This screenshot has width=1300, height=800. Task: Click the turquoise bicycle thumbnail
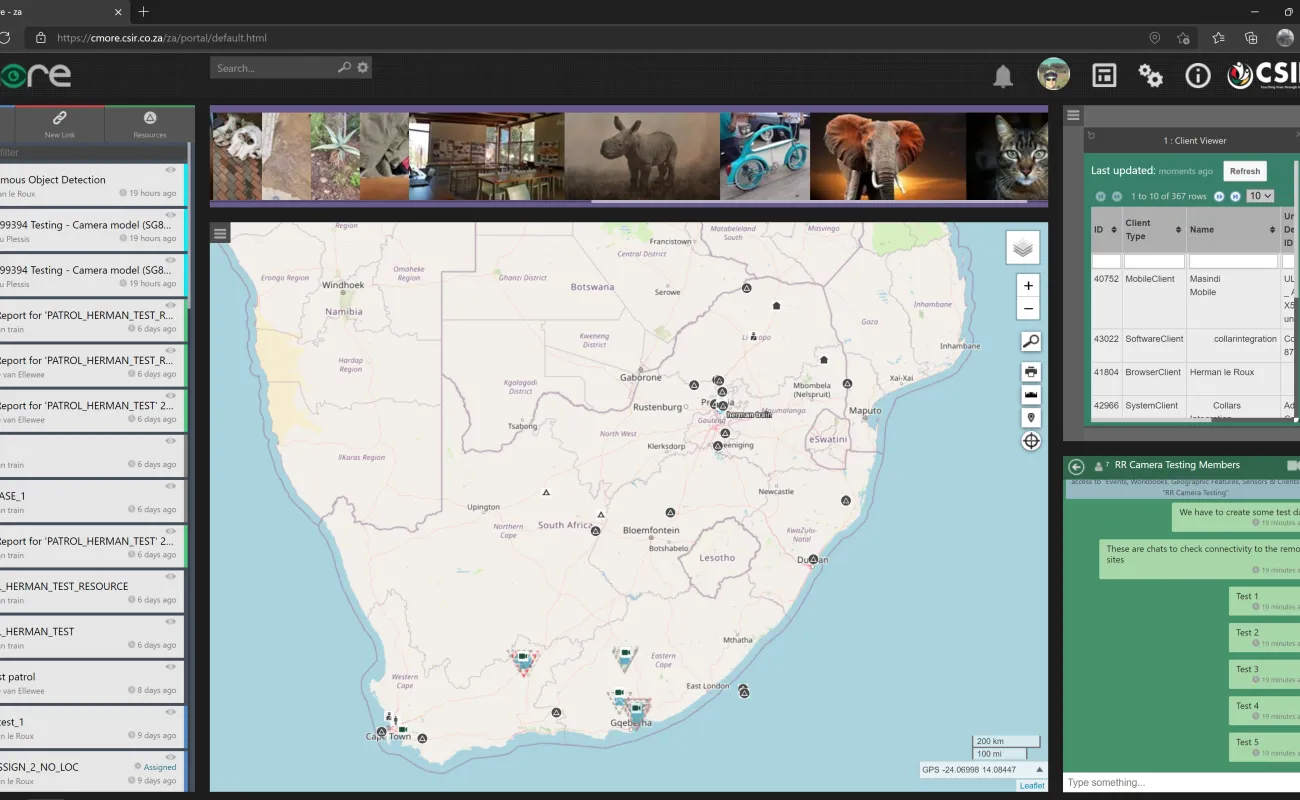click(x=765, y=156)
